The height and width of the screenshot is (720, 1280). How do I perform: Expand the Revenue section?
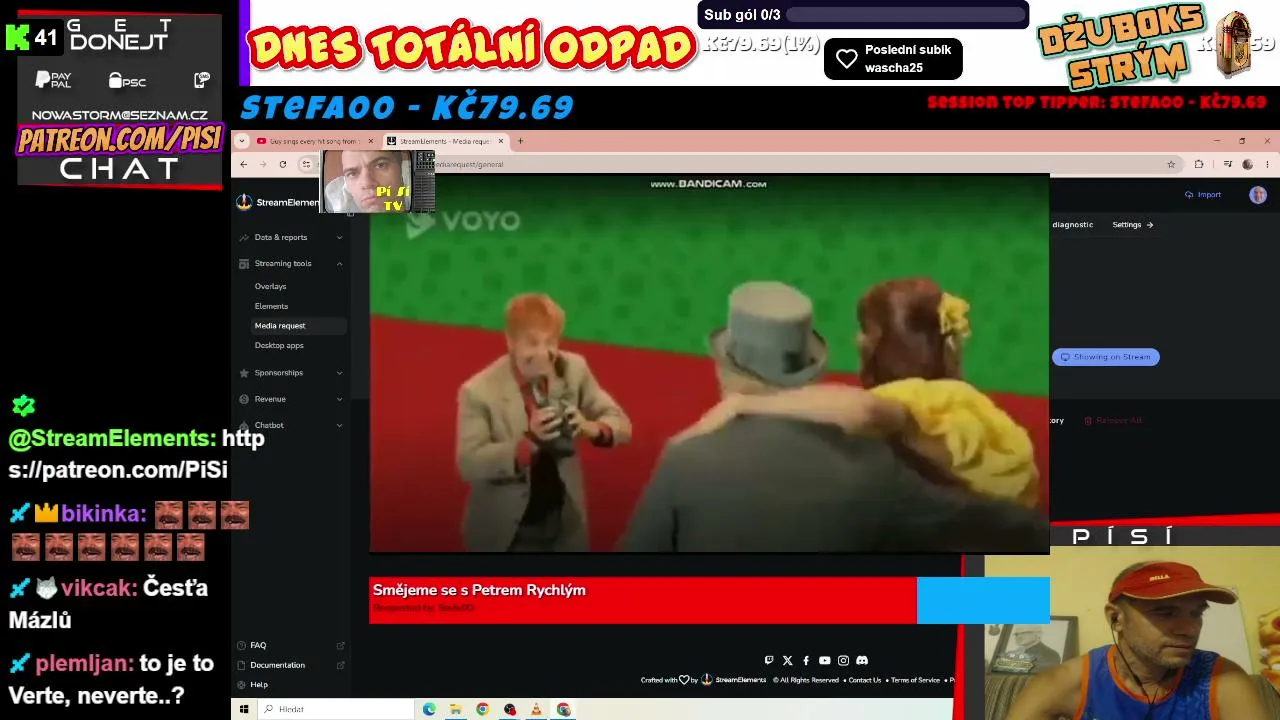pyautogui.click(x=339, y=399)
